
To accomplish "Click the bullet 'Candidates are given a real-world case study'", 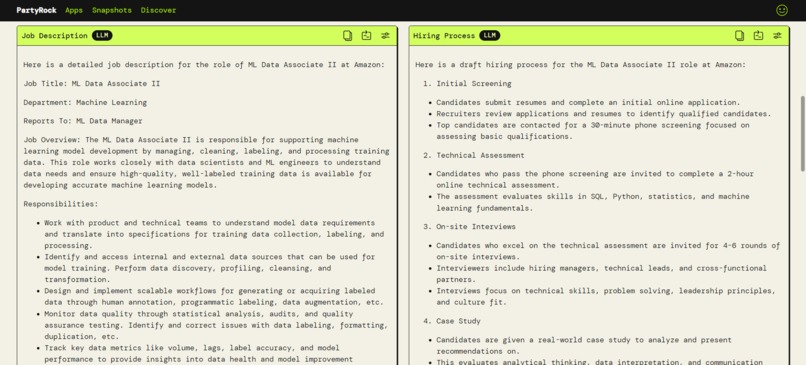I will [583, 345].
